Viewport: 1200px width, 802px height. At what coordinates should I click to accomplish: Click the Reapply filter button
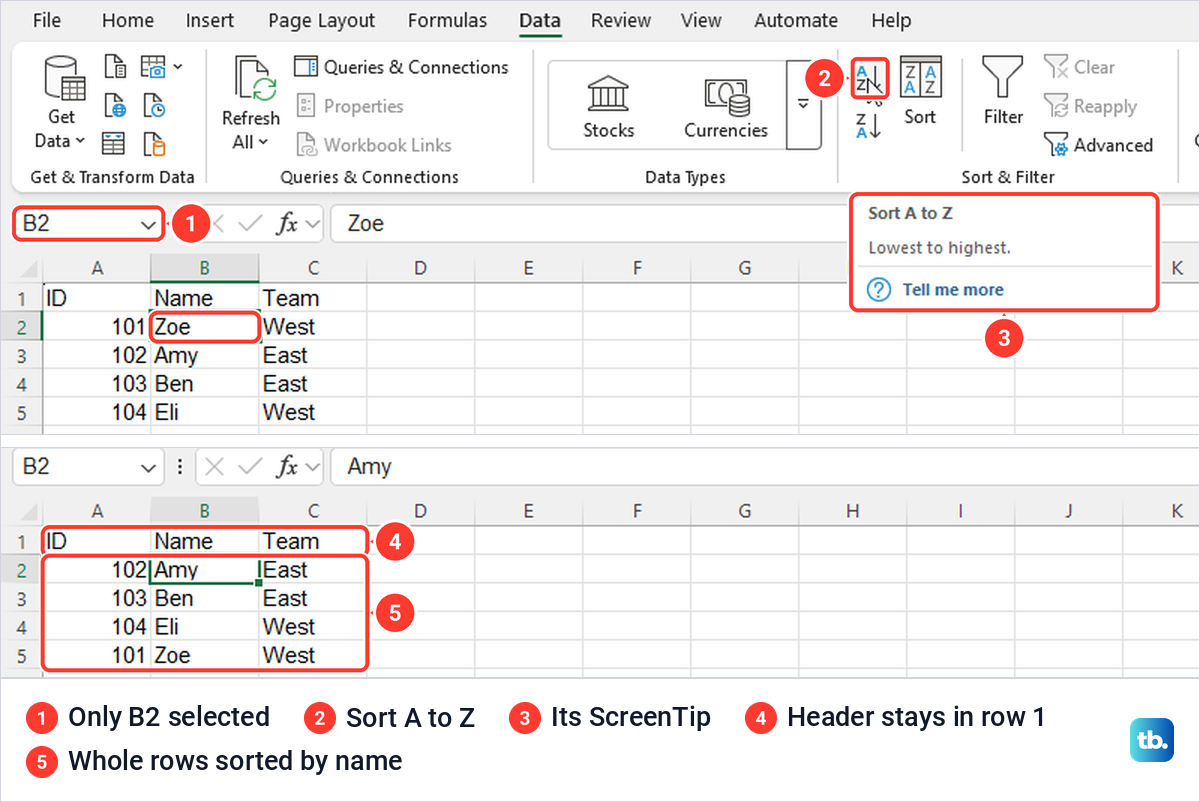(x=1090, y=106)
